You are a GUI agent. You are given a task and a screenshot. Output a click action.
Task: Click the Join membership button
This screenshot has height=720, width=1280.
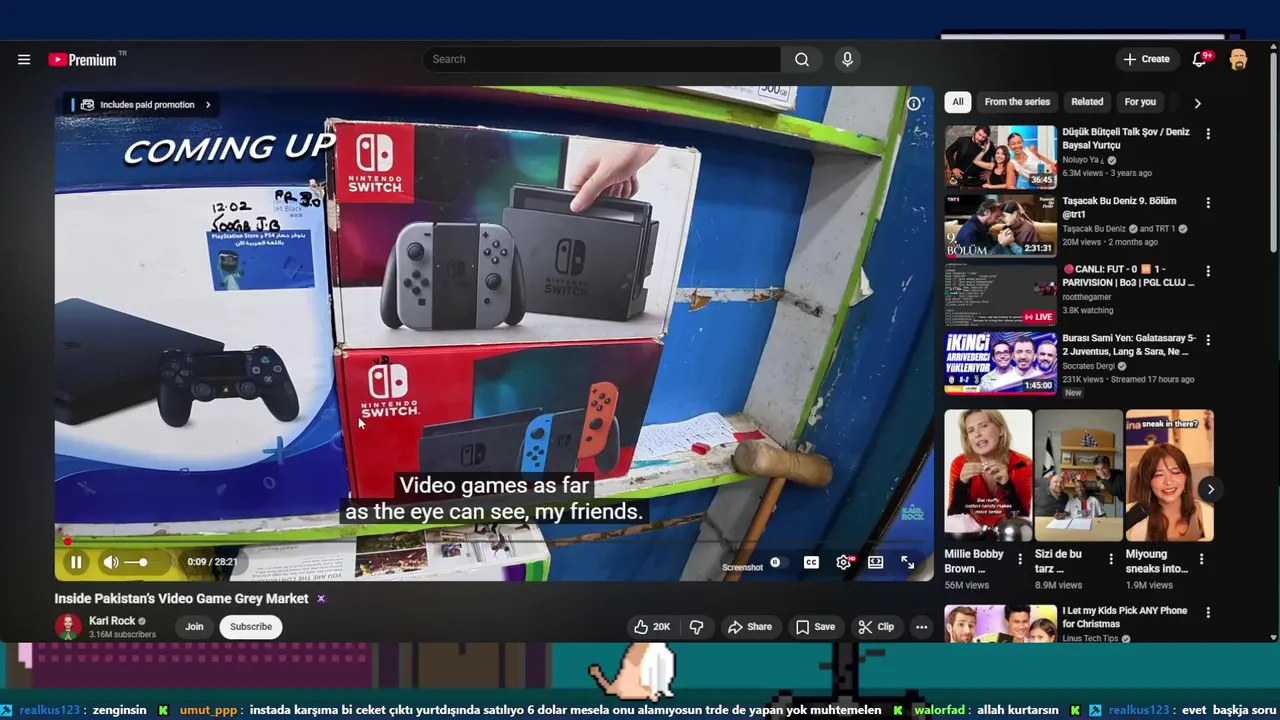coord(194,627)
